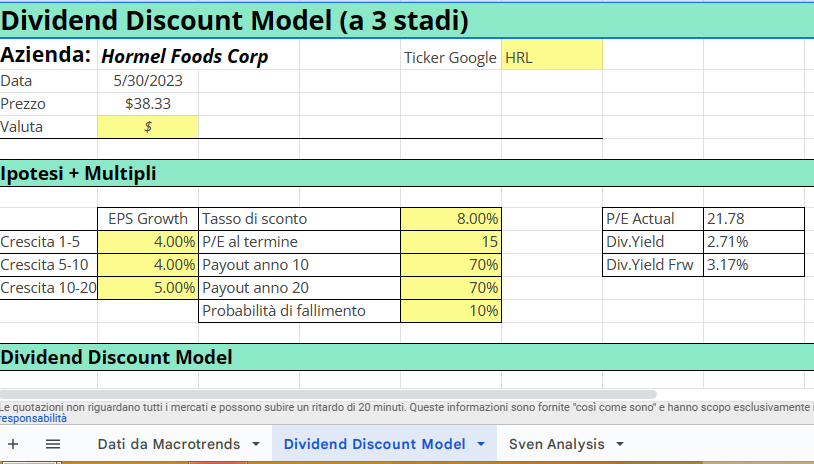The height and width of the screenshot is (464, 814).
Task: Click the P/E Actual value 21.78
Action: coord(754,219)
